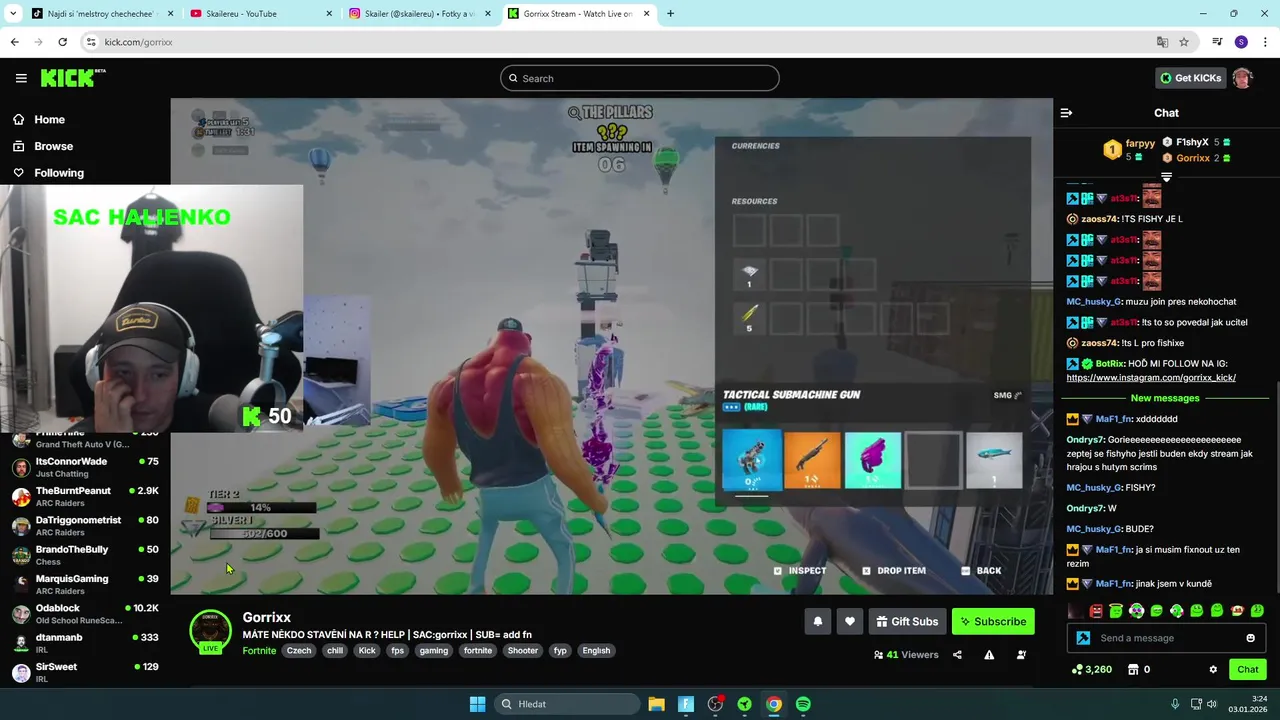This screenshot has height=720, width=1280.
Task: Open the tab search dropdown arrow in Chrome
Action: coord(12,14)
